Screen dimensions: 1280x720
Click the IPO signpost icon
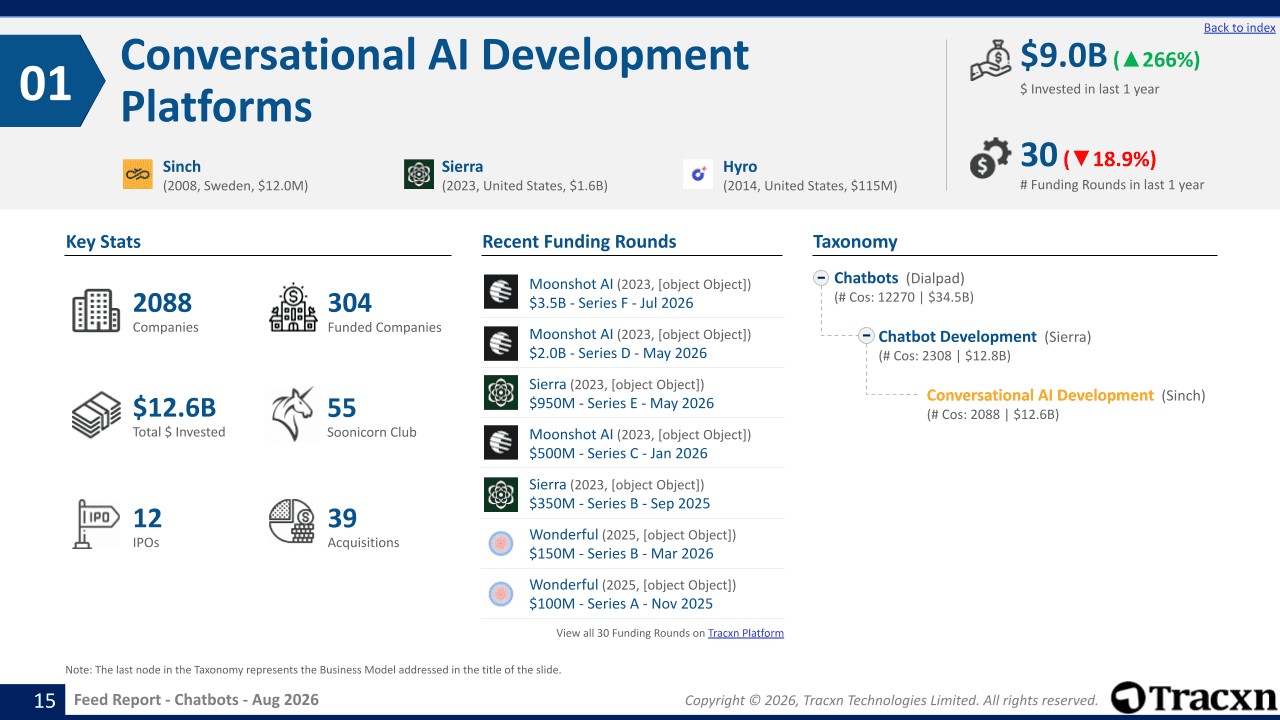[96, 524]
